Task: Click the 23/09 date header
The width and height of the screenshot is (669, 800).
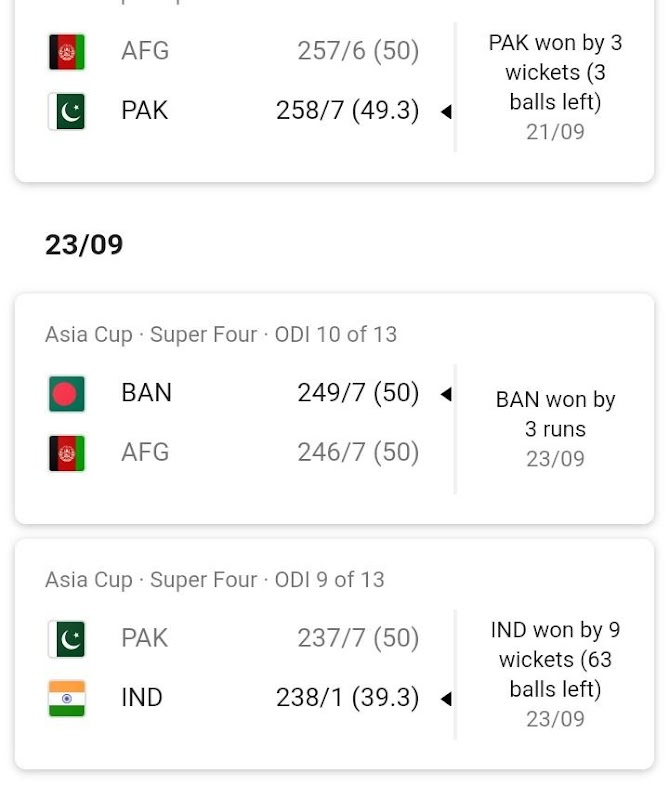Action: 84,245
